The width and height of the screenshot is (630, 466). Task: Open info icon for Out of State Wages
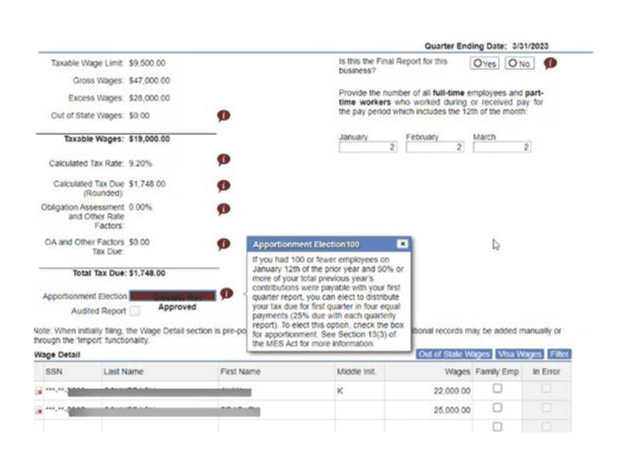(x=224, y=116)
